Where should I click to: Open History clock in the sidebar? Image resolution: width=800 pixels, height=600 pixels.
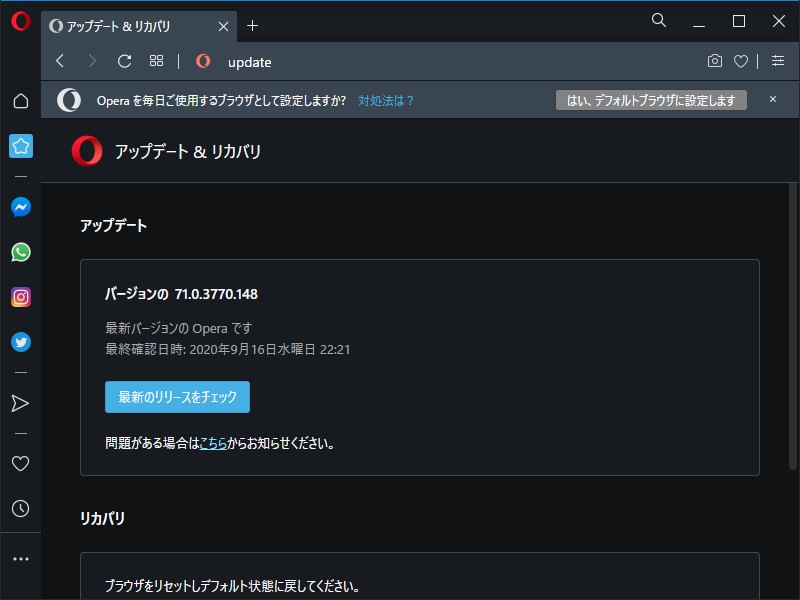(x=20, y=508)
